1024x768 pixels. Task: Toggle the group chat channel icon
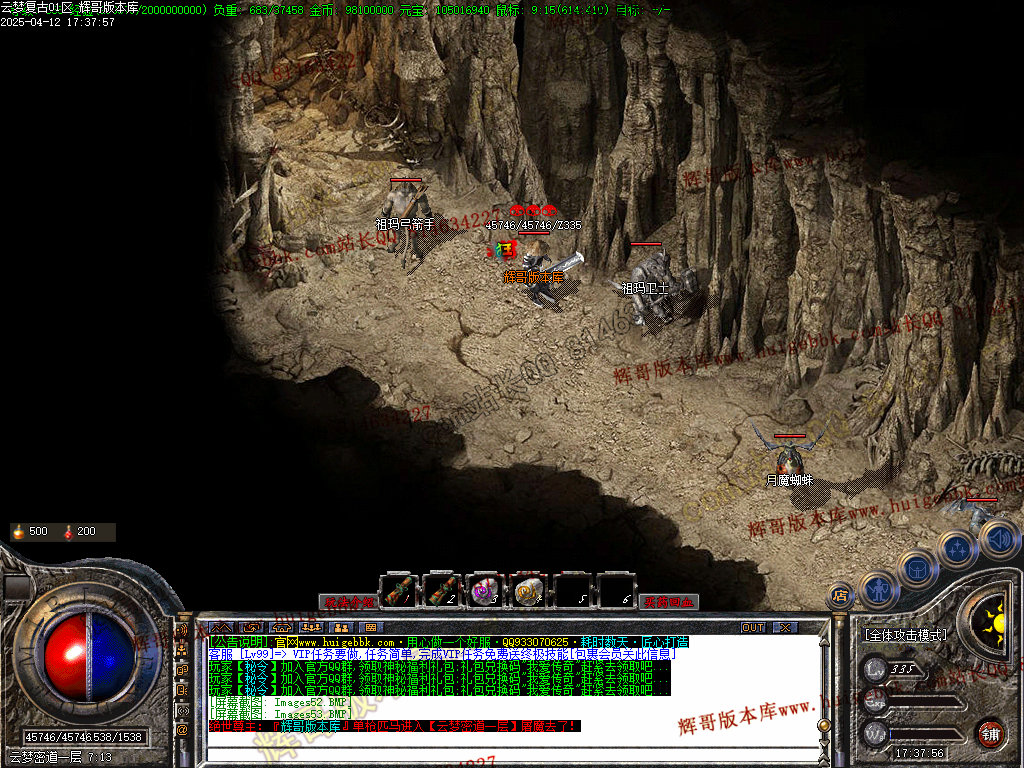(x=182, y=670)
